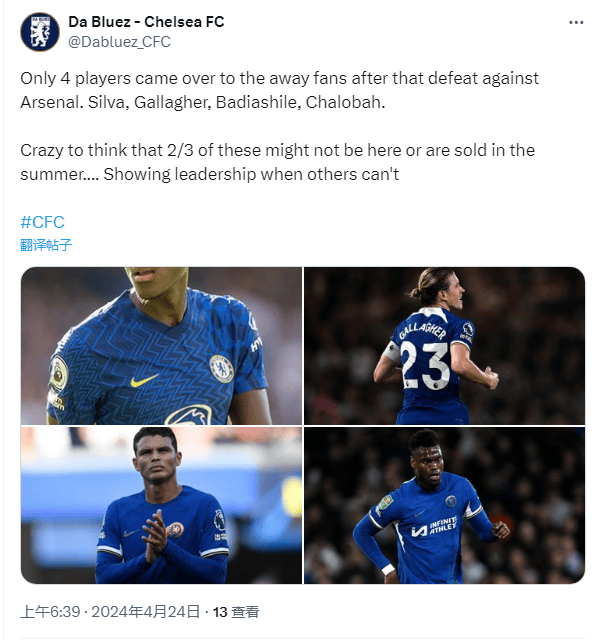Click the sentence about showing leadership
Viewport: 599px width, 640px height.
click(x=251, y=174)
